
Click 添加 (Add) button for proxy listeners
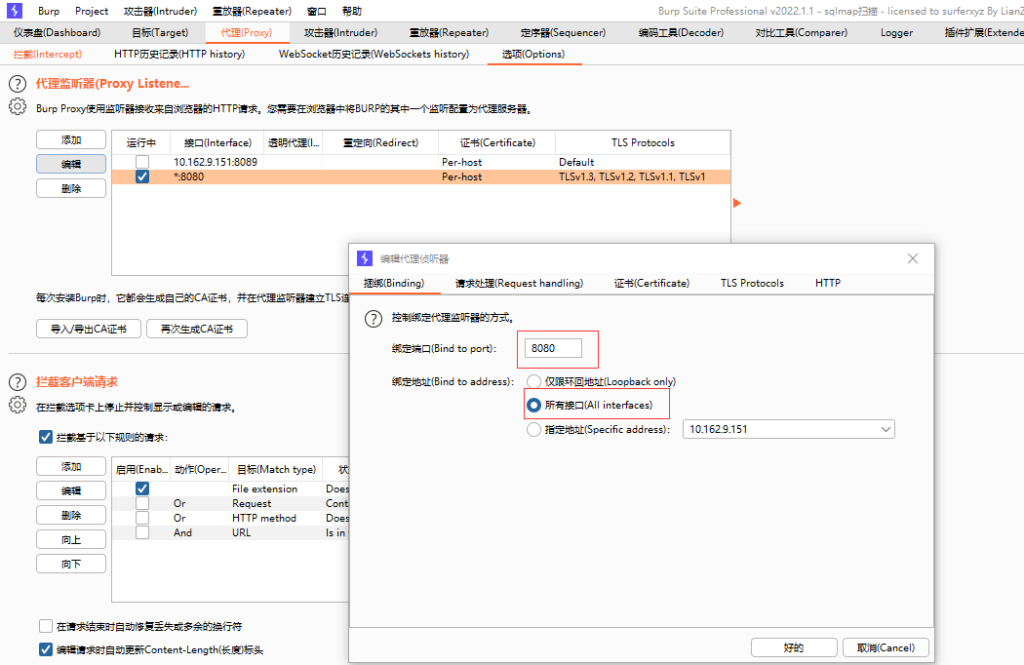tap(71, 140)
